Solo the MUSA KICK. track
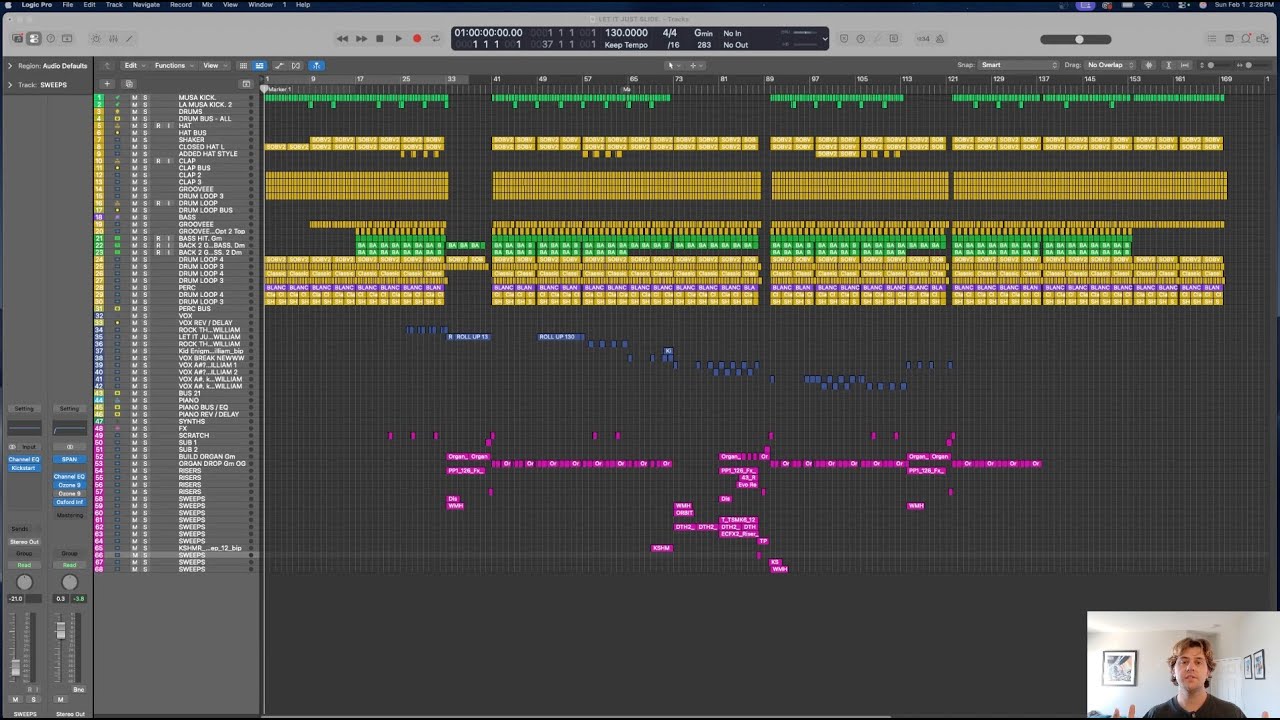The height and width of the screenshot is (720, 1280). (144, 98)
